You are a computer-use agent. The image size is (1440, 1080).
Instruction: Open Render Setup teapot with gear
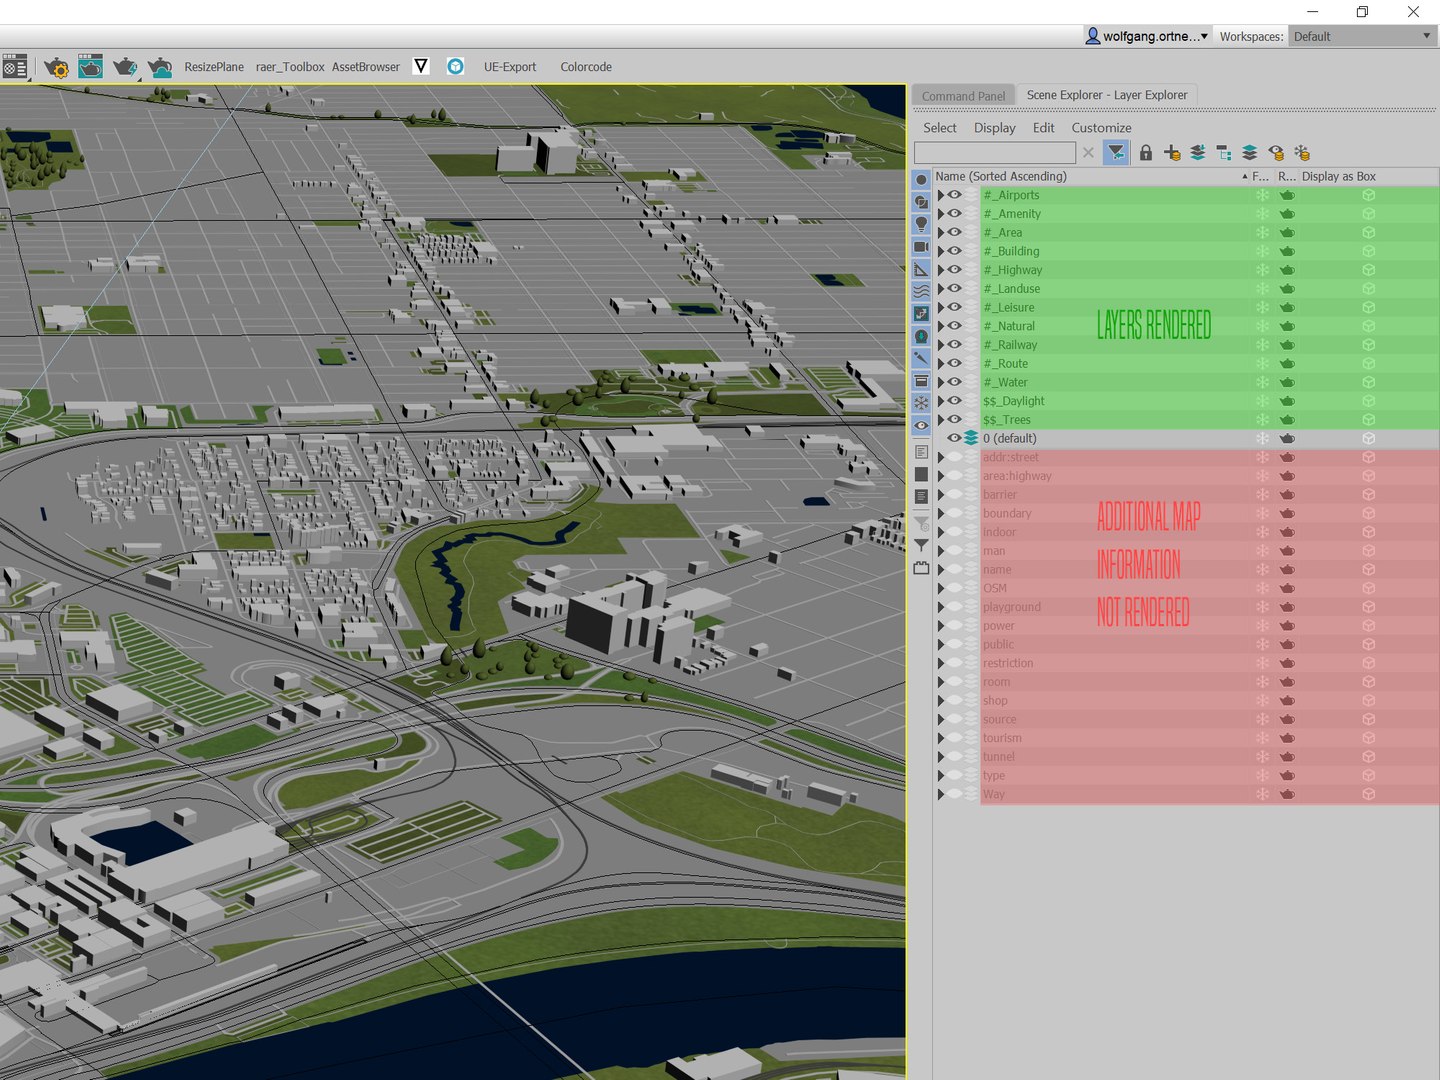point(56,67)
